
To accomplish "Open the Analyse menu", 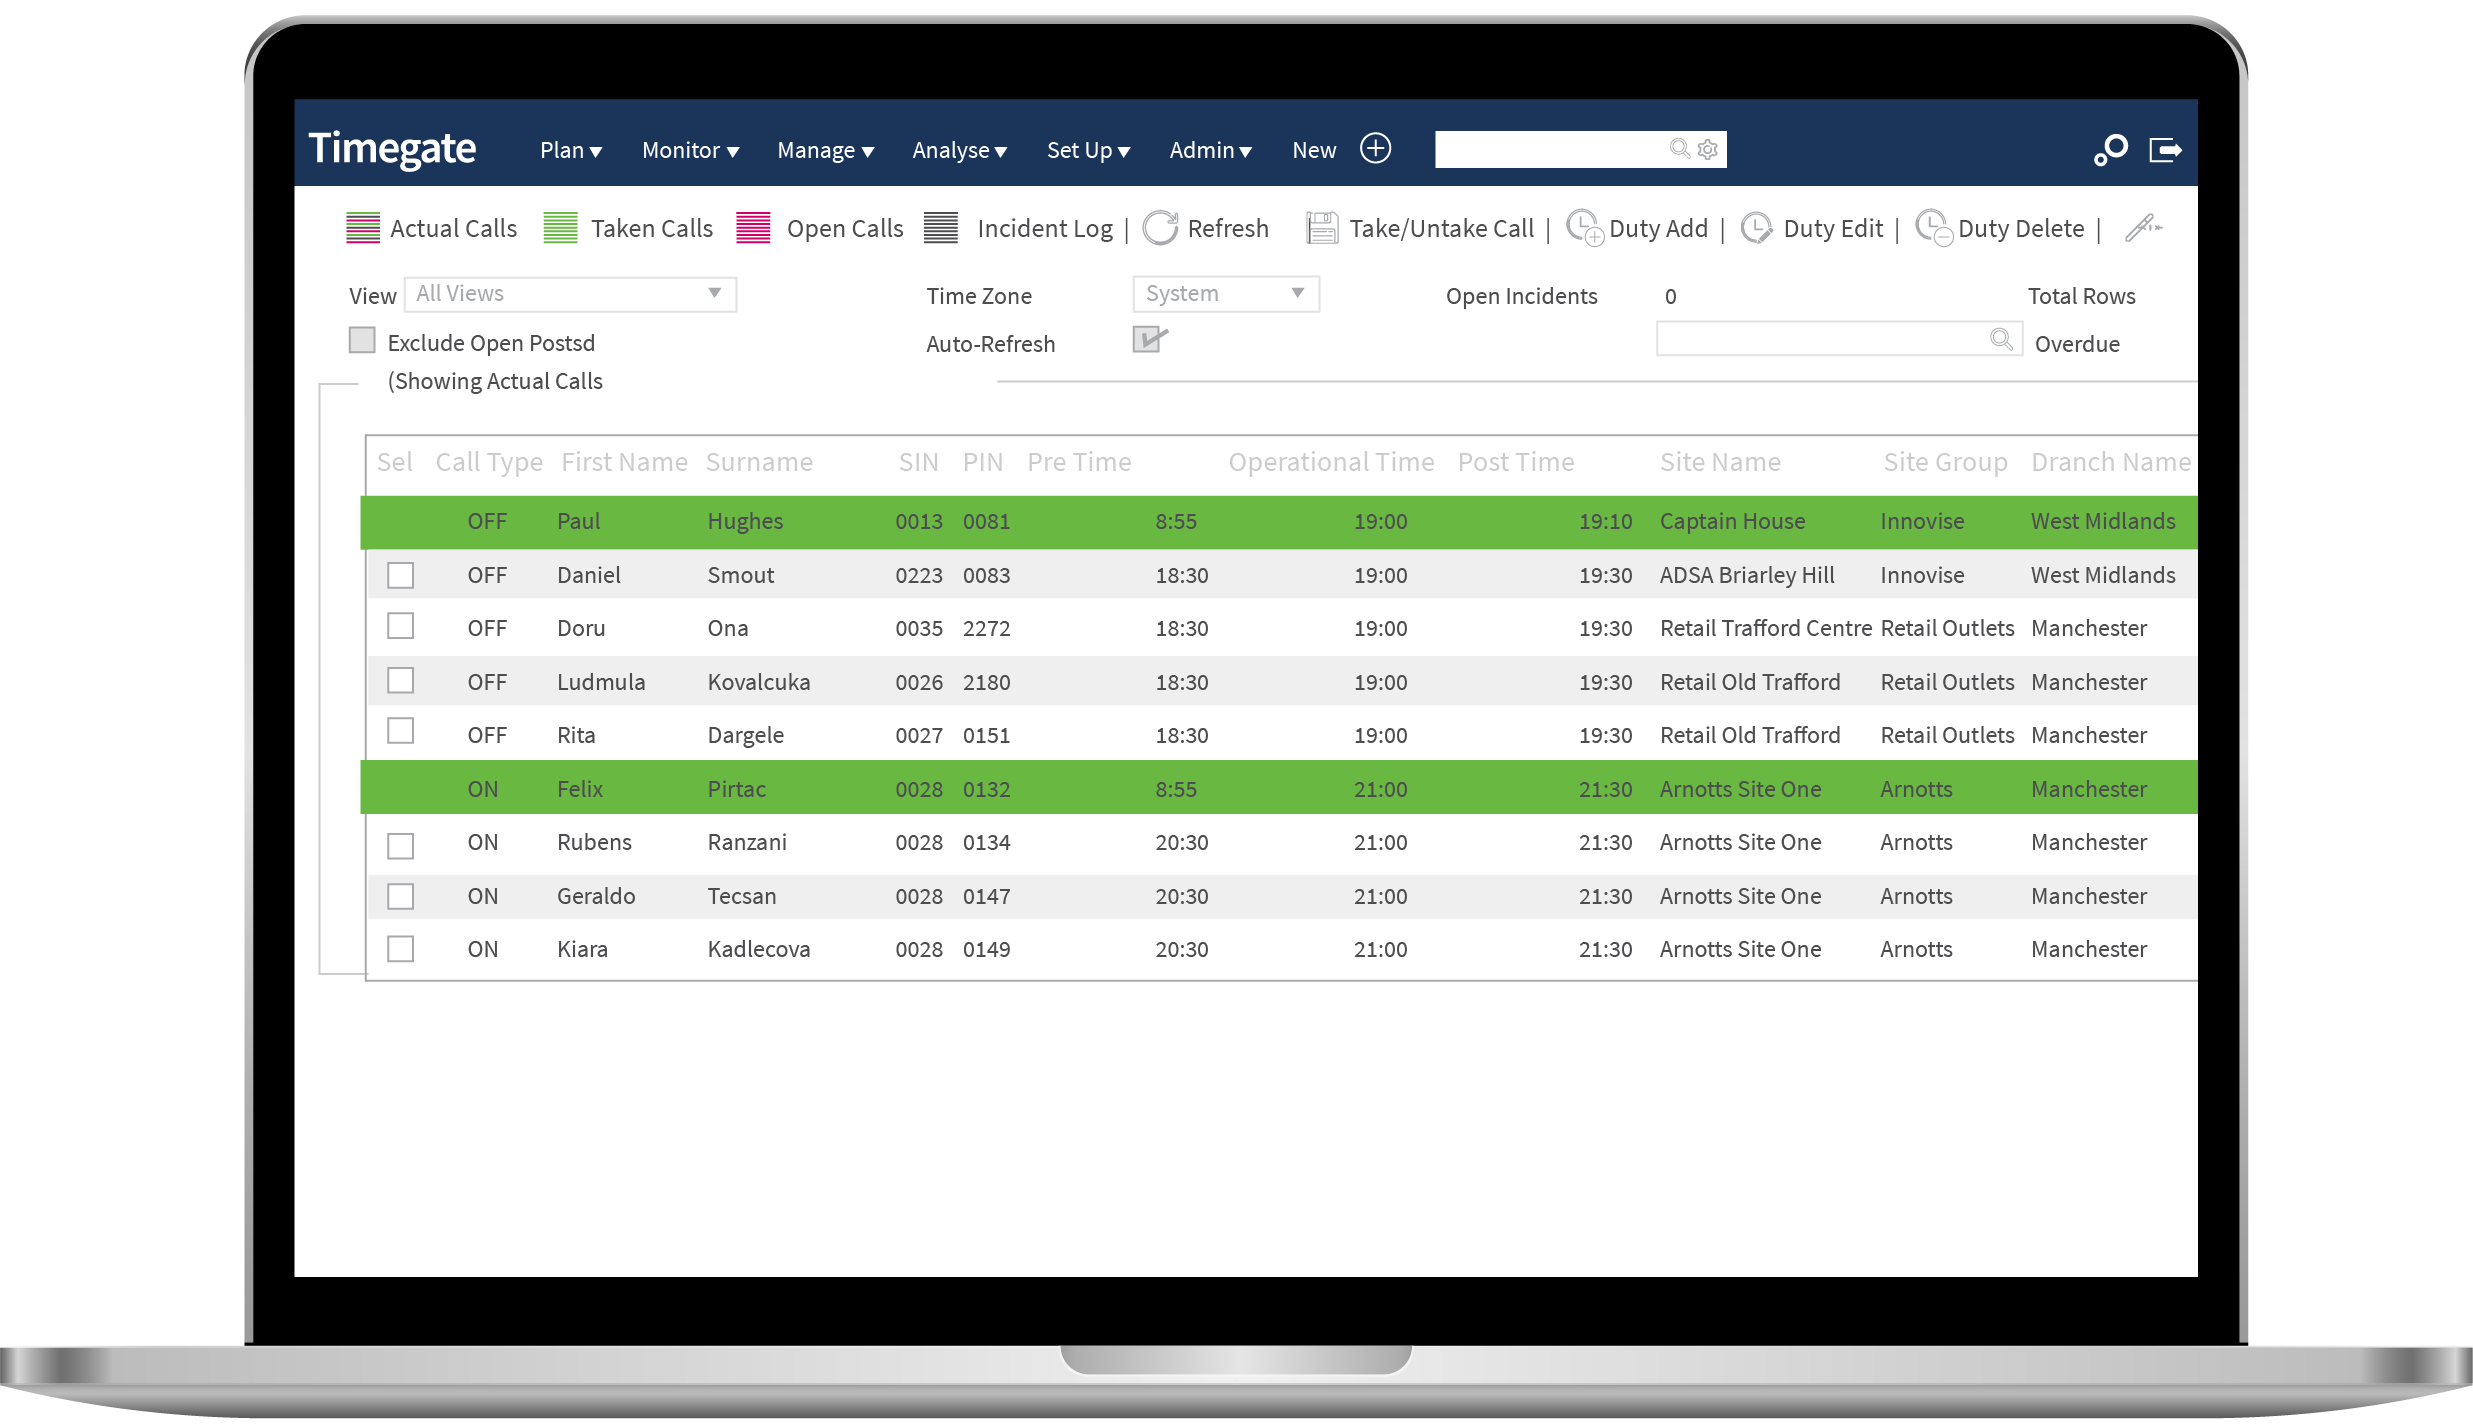I will coord(958,150).
